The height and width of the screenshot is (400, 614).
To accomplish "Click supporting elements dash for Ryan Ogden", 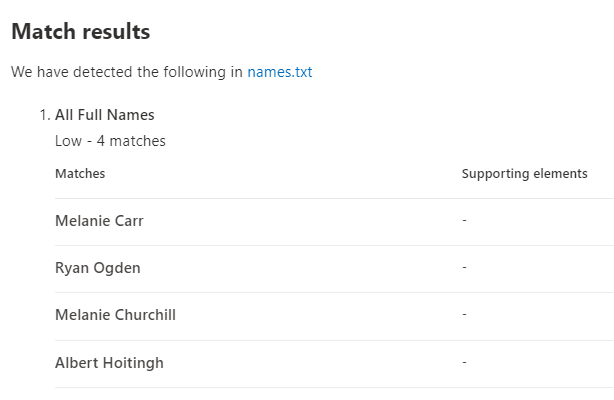I will click(x=465, y=268).
